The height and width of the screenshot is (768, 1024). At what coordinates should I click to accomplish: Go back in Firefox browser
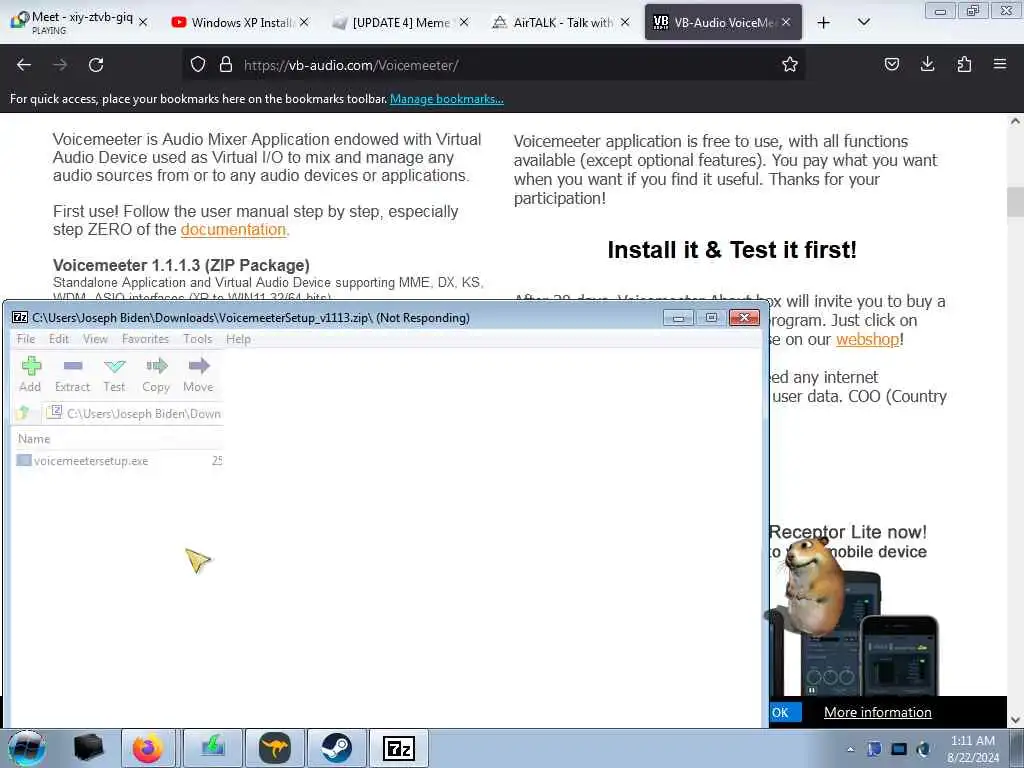point(24,65)
